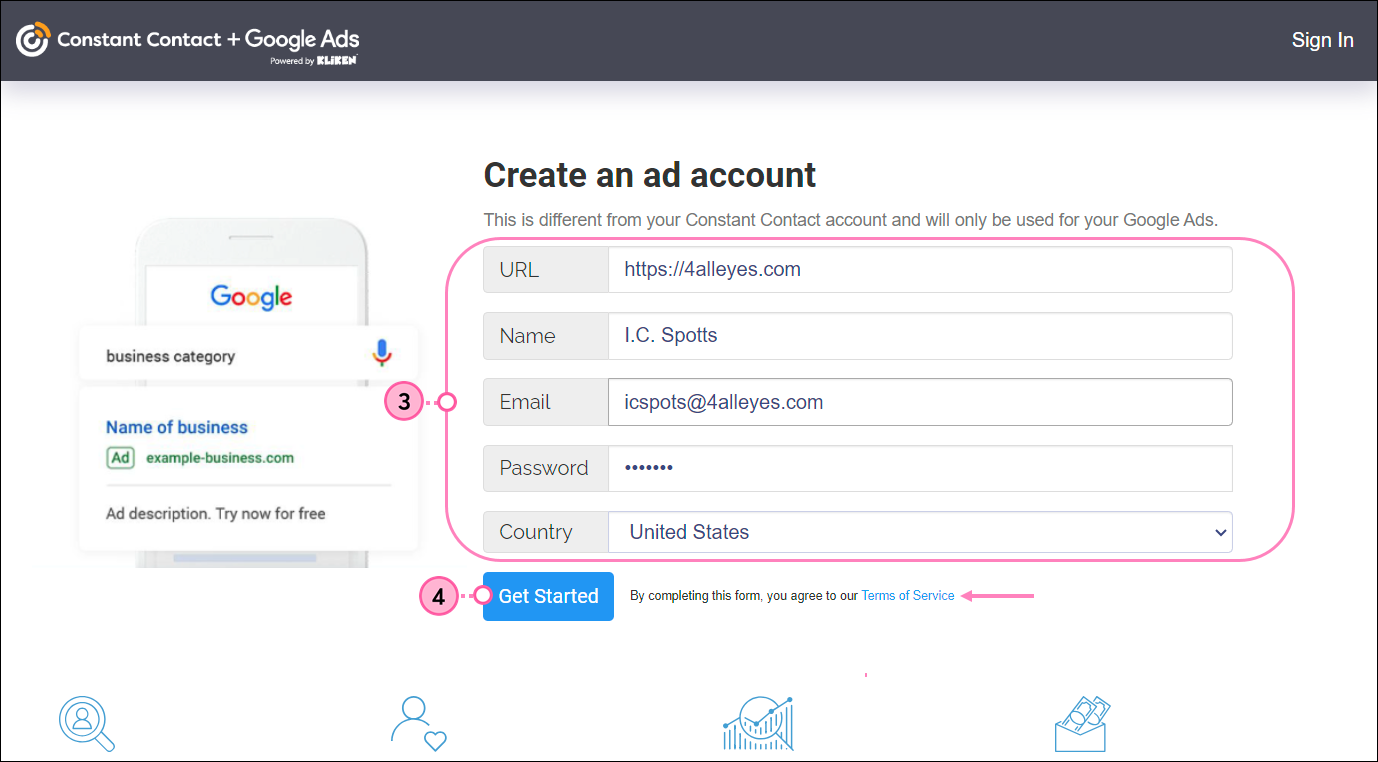Click the example-business.com ad URL

220,458
